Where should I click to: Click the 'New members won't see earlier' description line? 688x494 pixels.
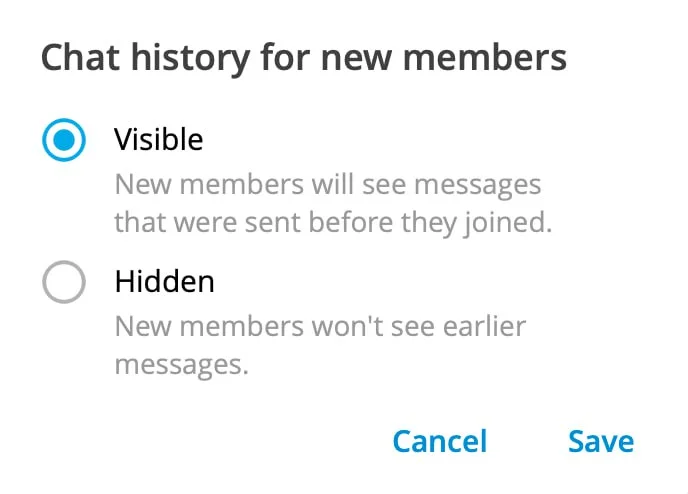pos(320,327)
